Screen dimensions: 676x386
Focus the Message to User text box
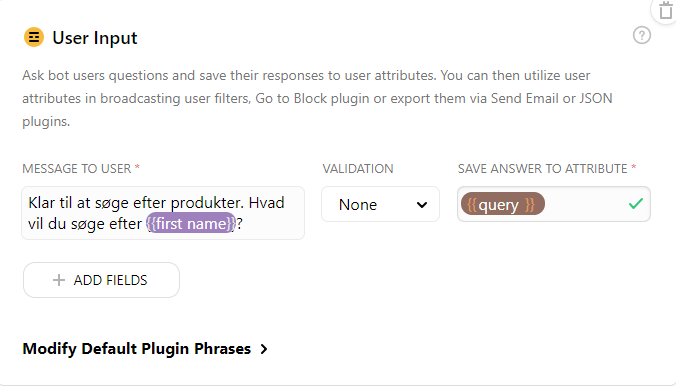[x=163, y=213]
